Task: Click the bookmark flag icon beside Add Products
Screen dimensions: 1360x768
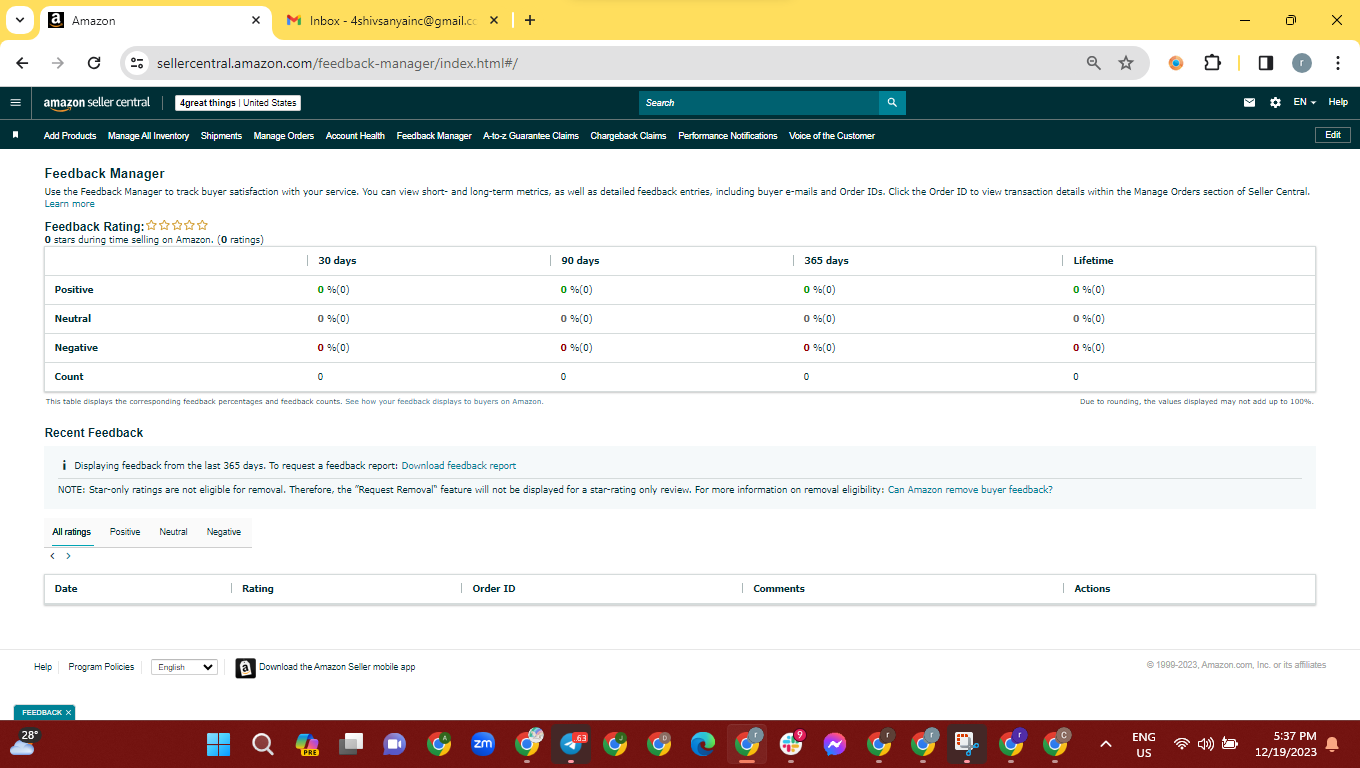Action: tap(15, 135)
